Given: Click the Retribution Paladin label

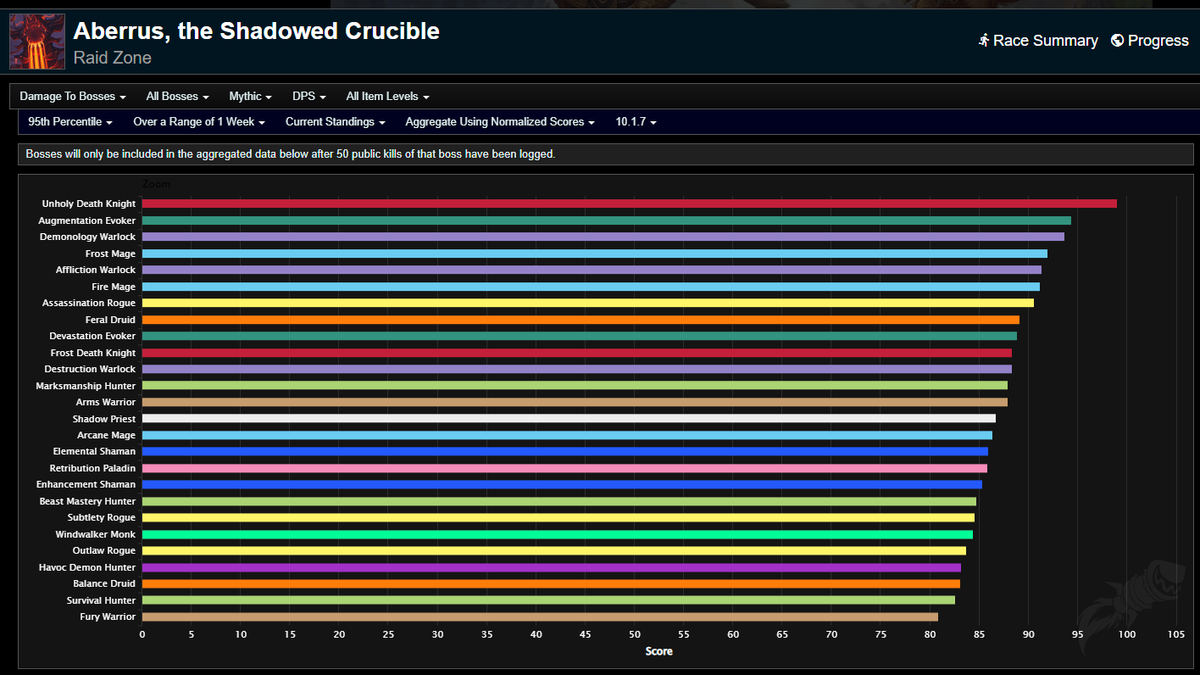Looking at the screenshot, I should click(x=93, y=468).
